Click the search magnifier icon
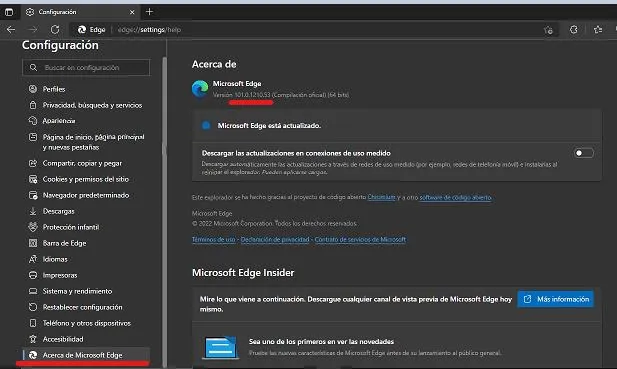Image resolution: width=617 pixels, height=369 pixels. pos(33,68)
